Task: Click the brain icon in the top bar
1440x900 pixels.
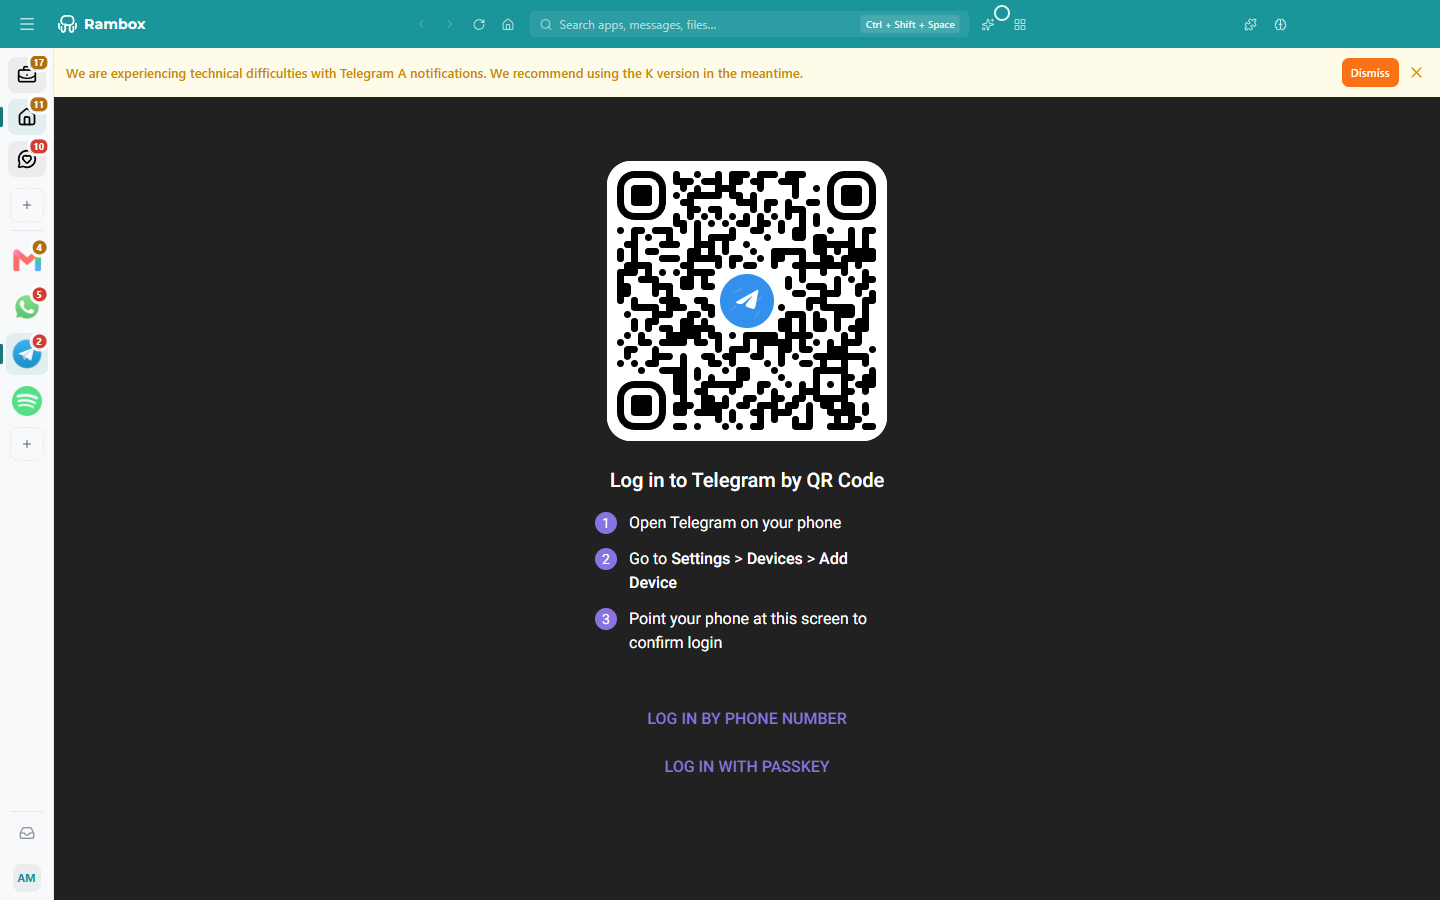Action: (x=1280, y=24)
